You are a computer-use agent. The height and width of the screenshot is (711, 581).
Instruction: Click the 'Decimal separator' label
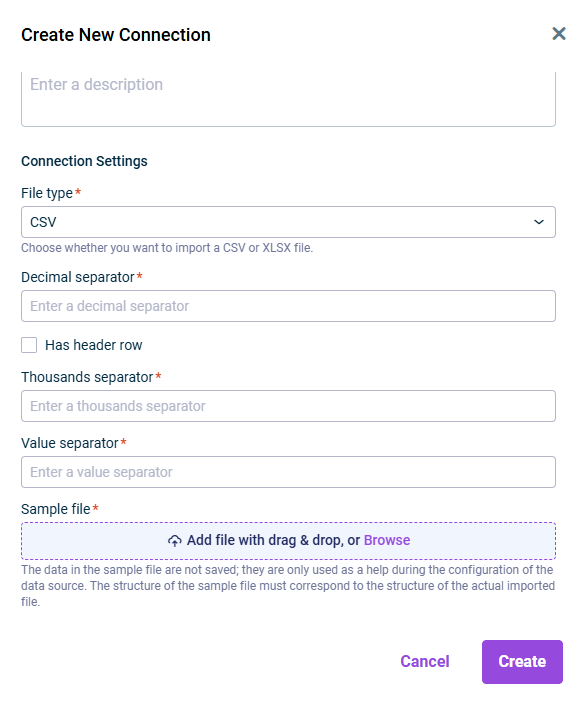tap(78, 277)
